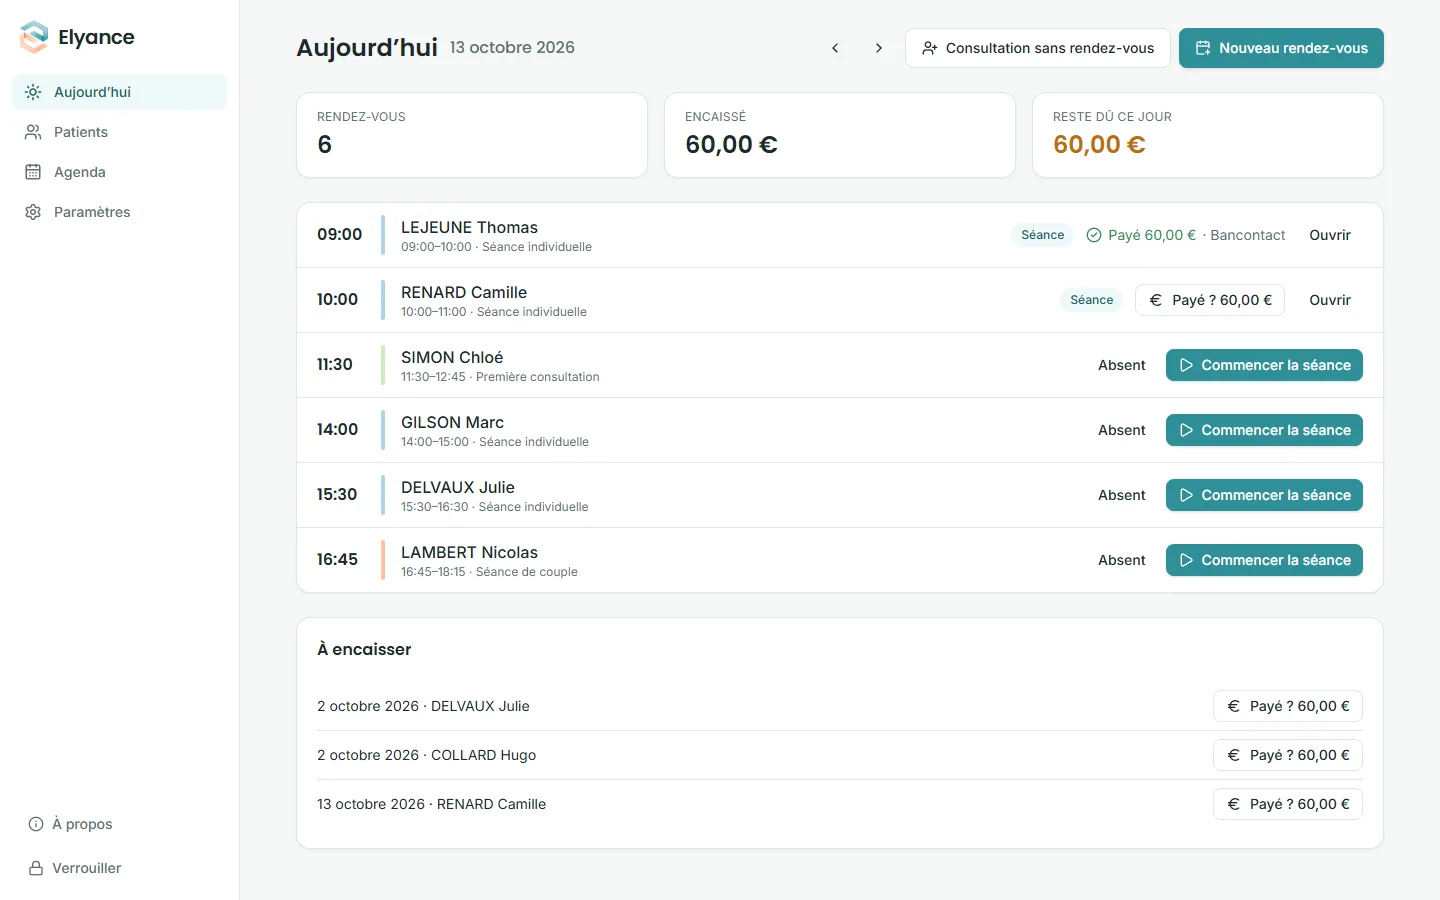1440x900 pixels.
Task: Open Aujourd'hui in the sidebar
Action: point(120,92)
